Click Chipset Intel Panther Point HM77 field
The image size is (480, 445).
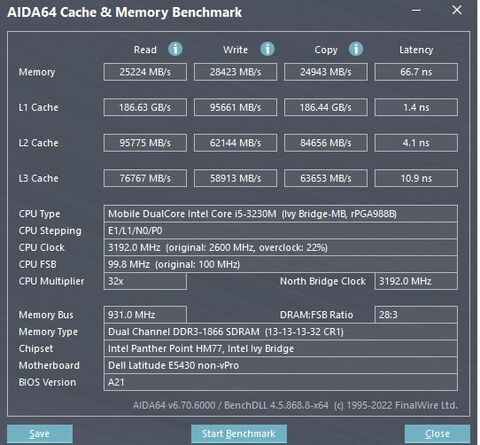(281, 349)
